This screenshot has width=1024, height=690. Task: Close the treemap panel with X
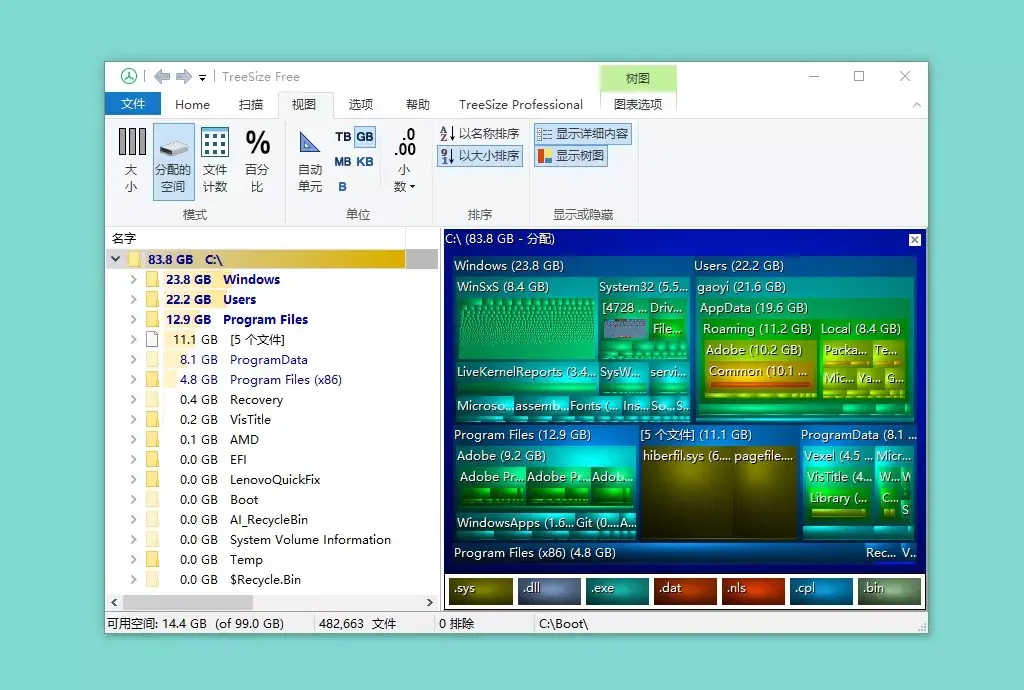click(914, 240)
